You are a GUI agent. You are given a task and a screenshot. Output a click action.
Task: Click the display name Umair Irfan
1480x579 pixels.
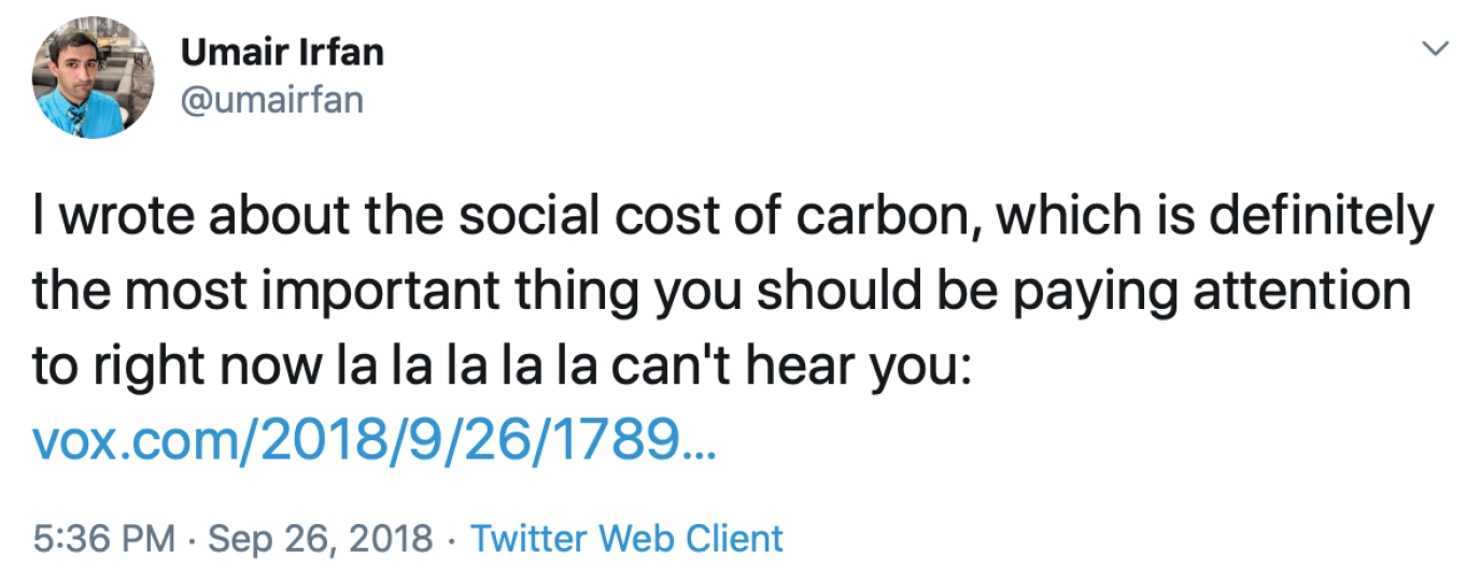pyautogui.click(x=282, y=52)
